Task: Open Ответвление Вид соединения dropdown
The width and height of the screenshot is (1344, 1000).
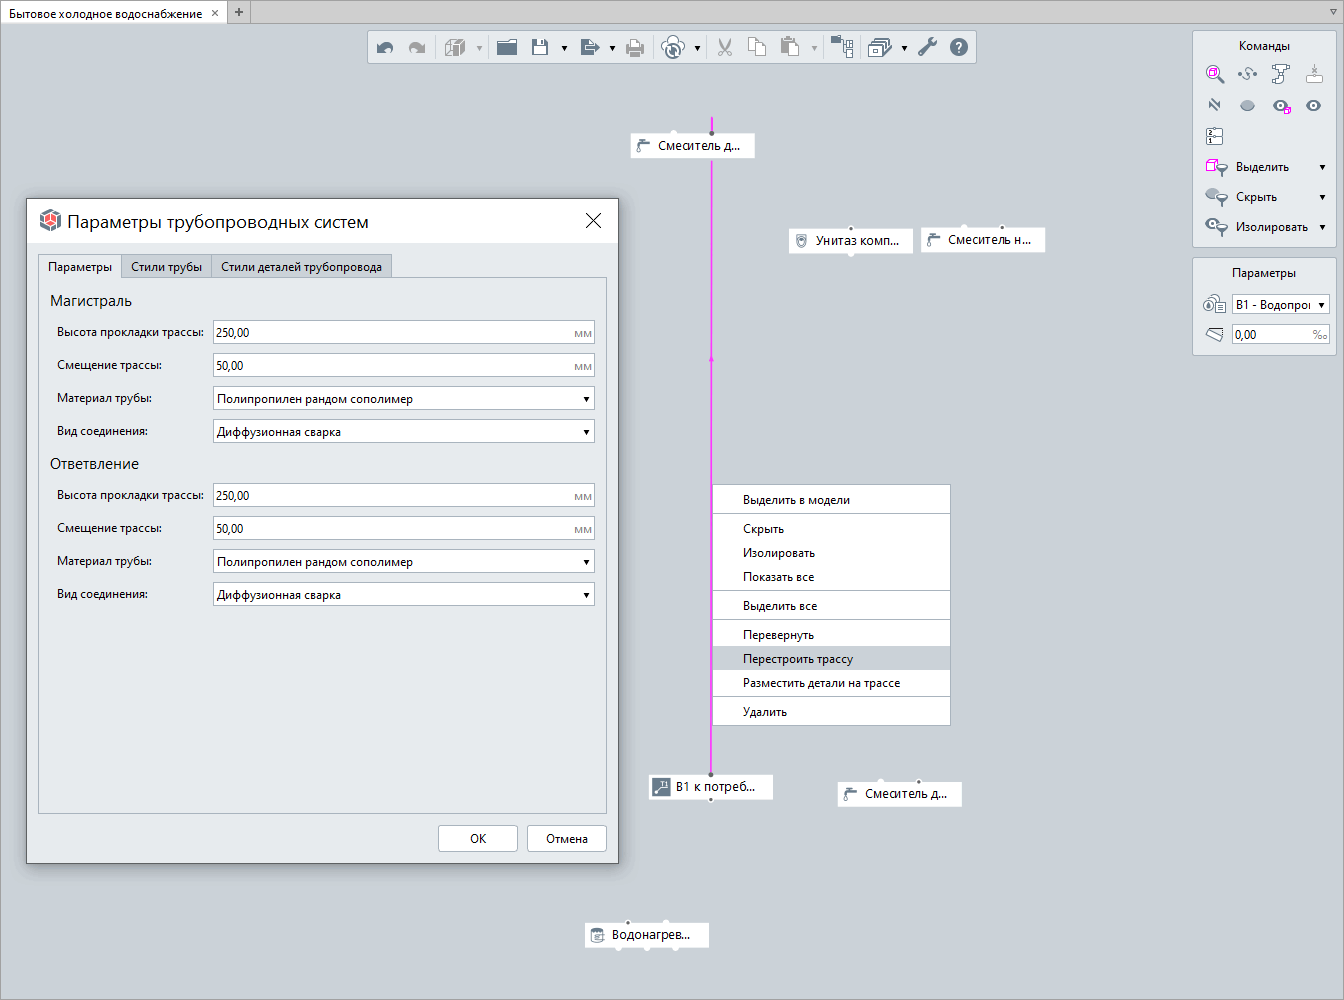Action: coord(404,594)
